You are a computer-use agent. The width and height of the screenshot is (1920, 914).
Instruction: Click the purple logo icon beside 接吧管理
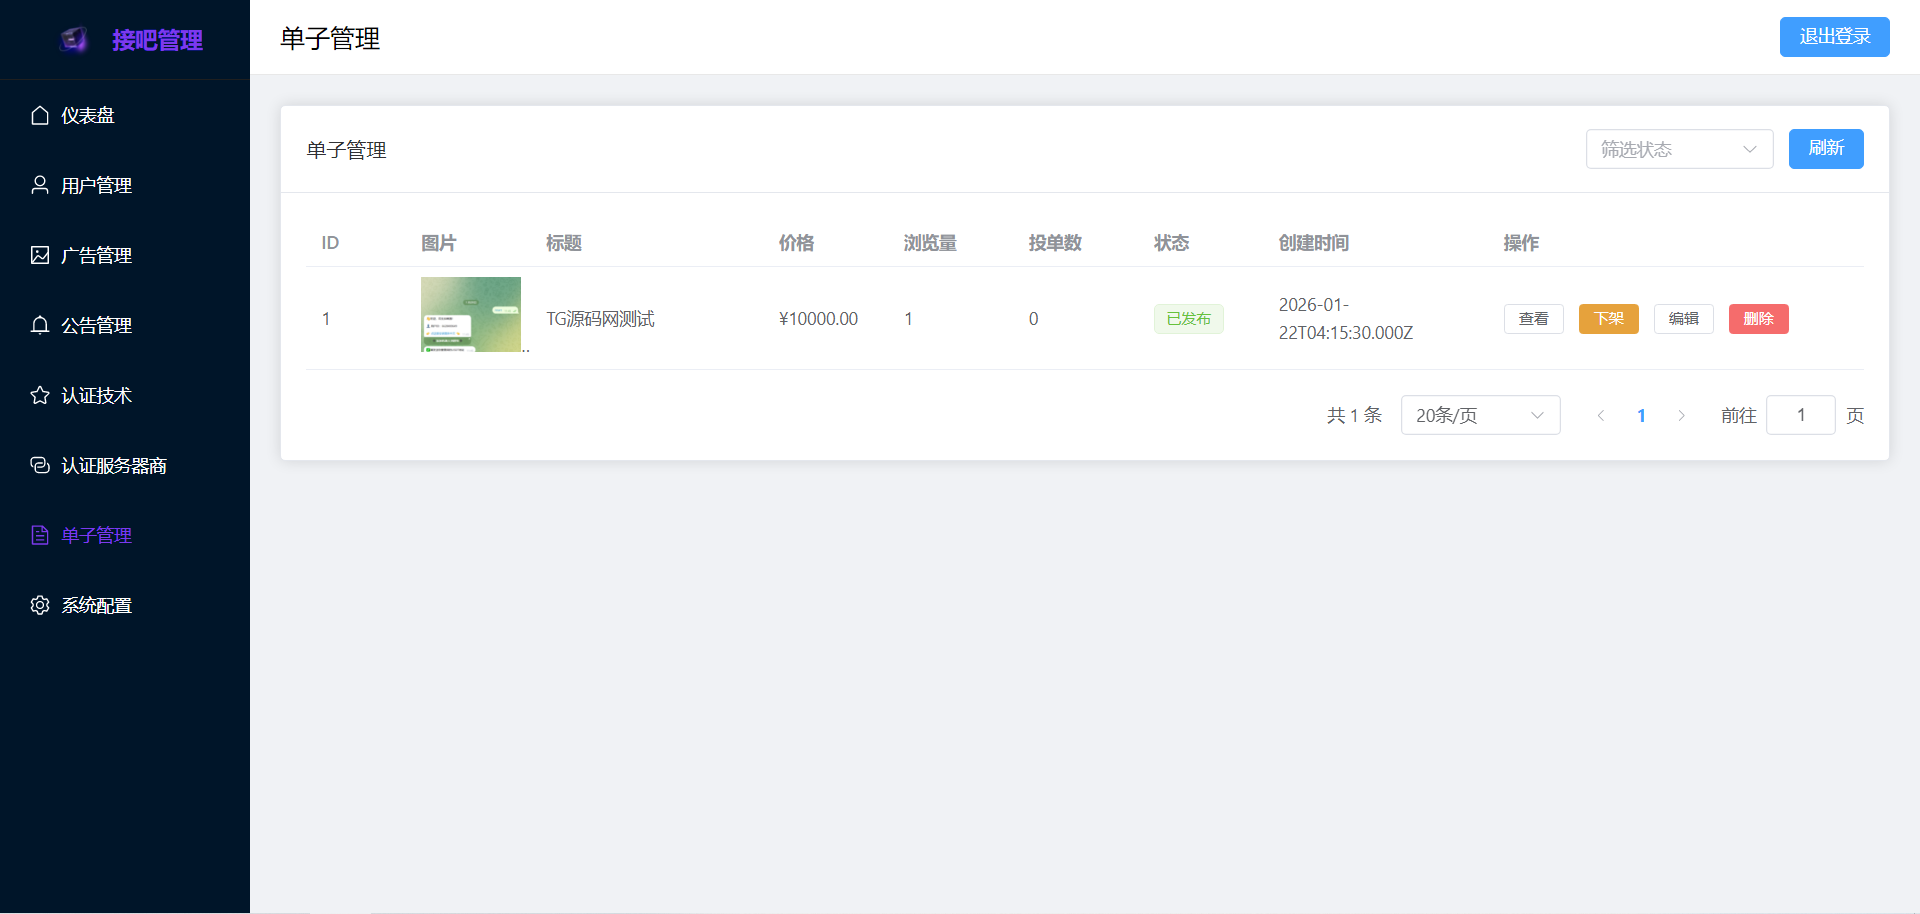pyautogui.click(x=75, y=40)
